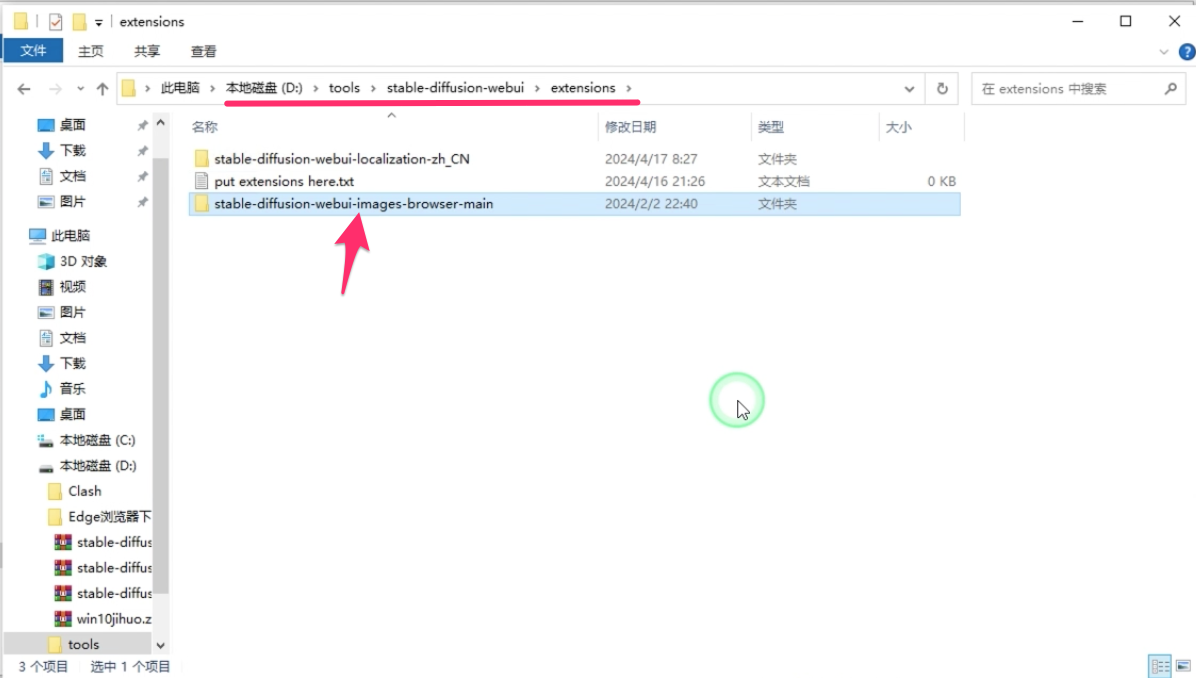This screenshot has height=678, width=1196.
Task: Click the new folder icon in title bar
Action: point(79,22)
